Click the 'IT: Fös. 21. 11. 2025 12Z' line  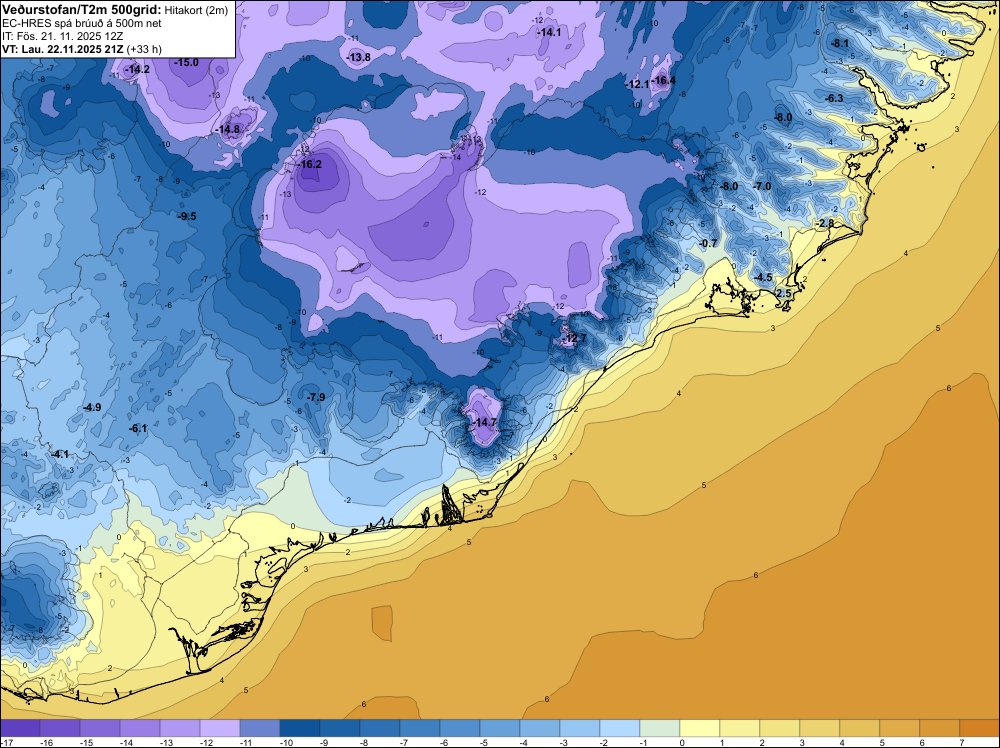pyautogui.click(x=62, y=36)
